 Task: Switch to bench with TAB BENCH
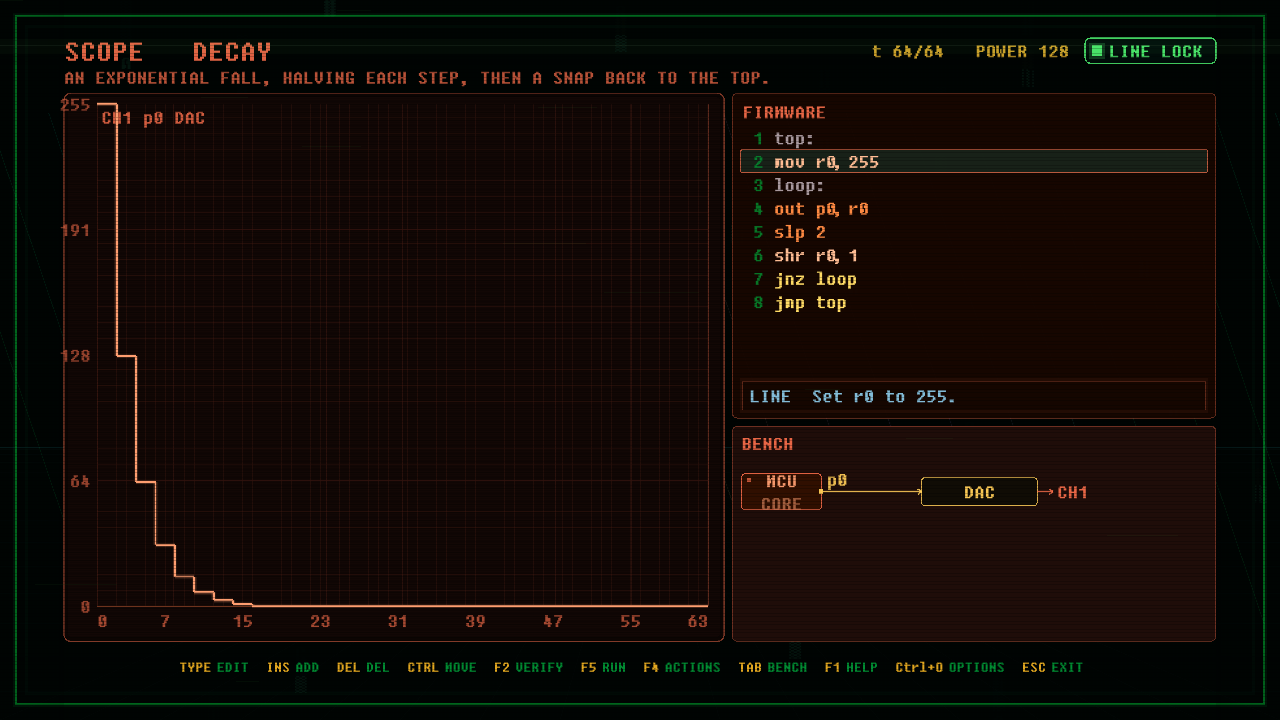click(x=772, y=667)
